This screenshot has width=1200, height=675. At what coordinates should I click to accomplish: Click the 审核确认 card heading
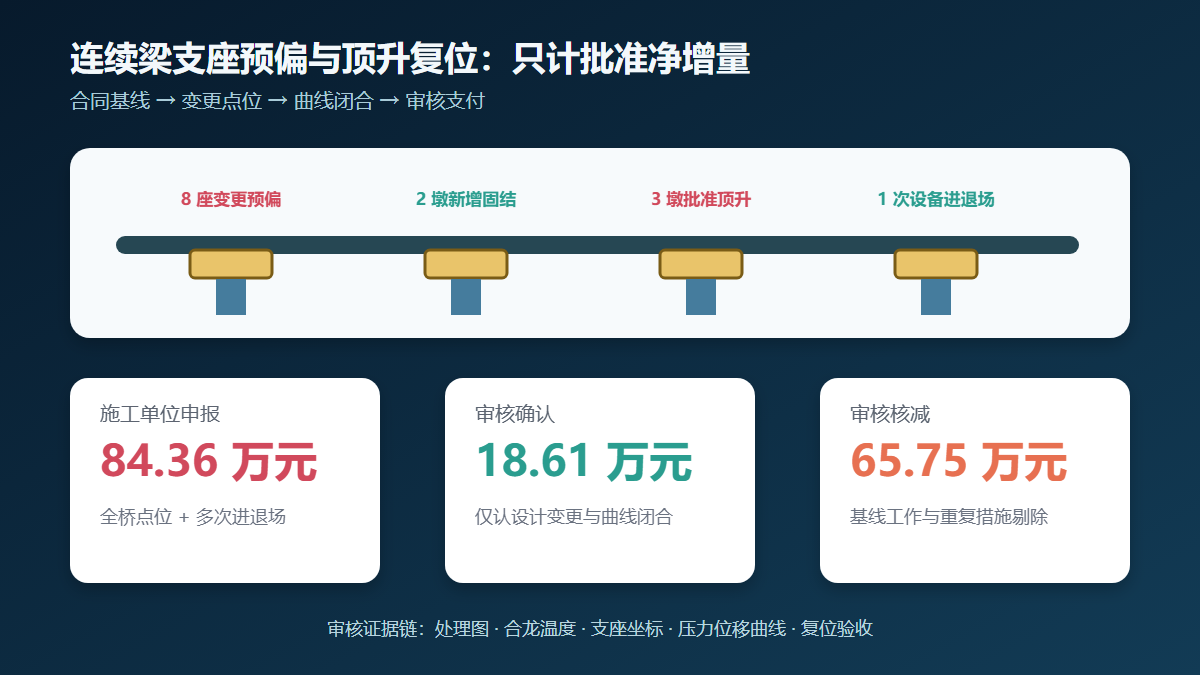coord(515,414)
